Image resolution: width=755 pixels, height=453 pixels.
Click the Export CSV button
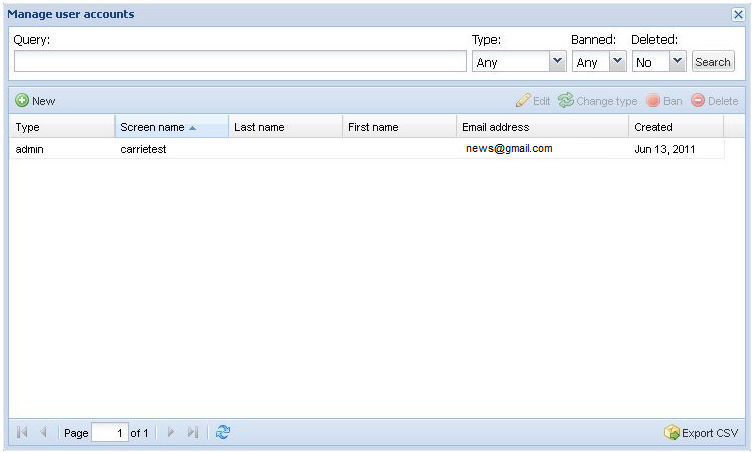tap(701, 432)
